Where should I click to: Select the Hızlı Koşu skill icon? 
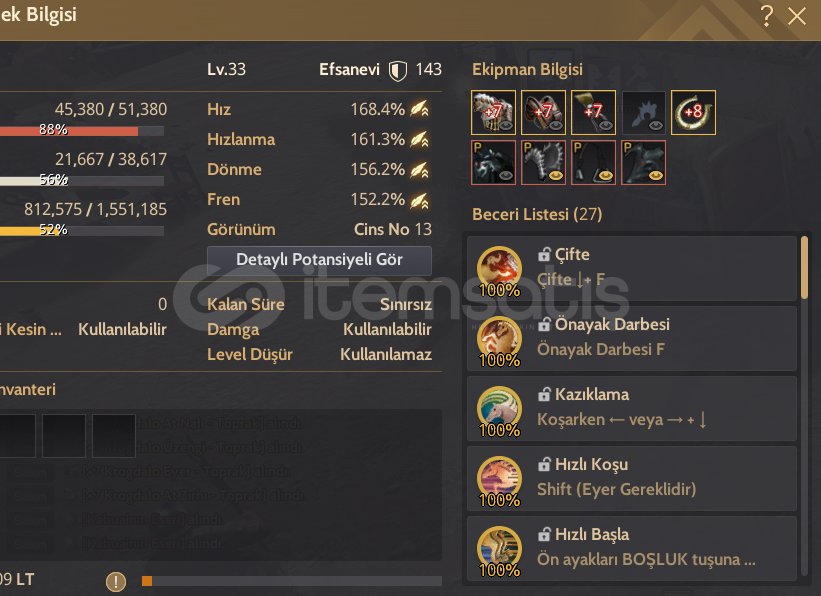499,479
